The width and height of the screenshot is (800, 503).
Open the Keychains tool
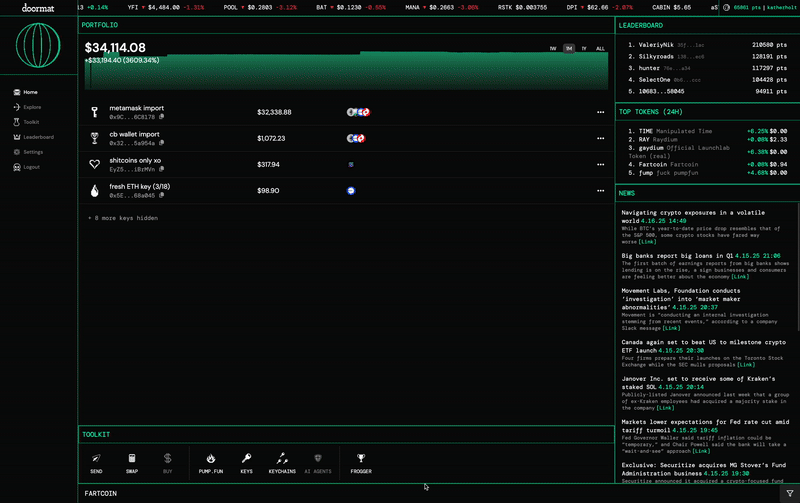(282, 463)
